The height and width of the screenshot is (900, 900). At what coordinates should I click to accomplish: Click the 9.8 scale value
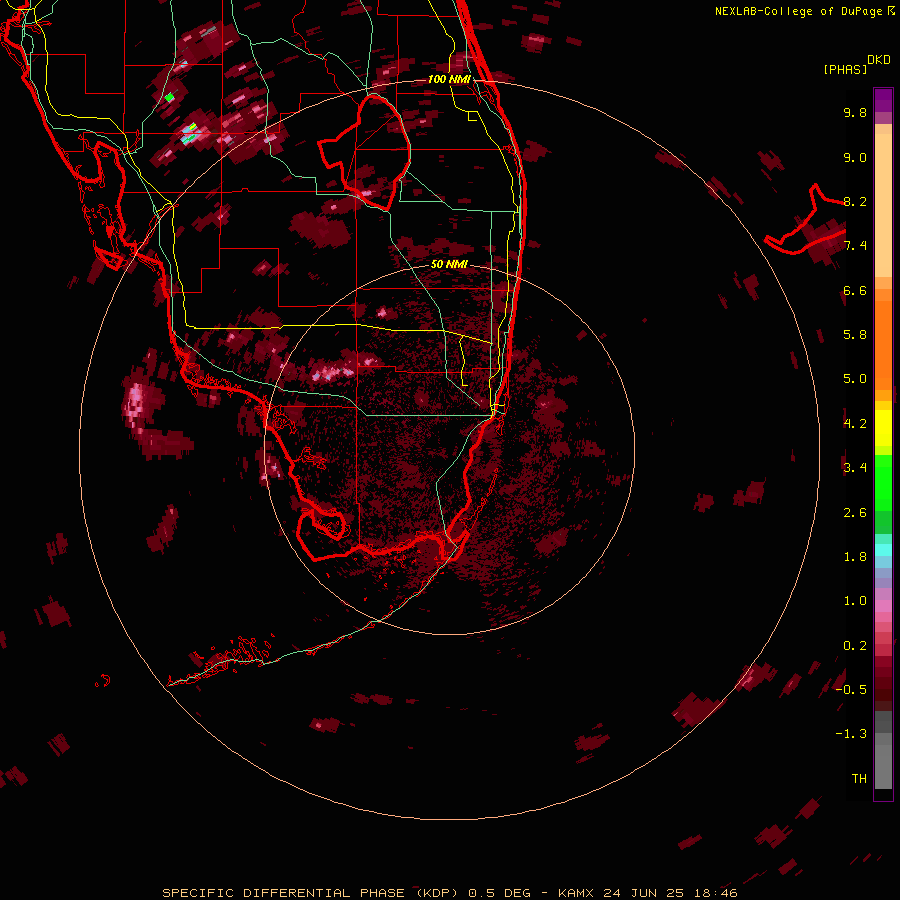(x=855, y=112)
